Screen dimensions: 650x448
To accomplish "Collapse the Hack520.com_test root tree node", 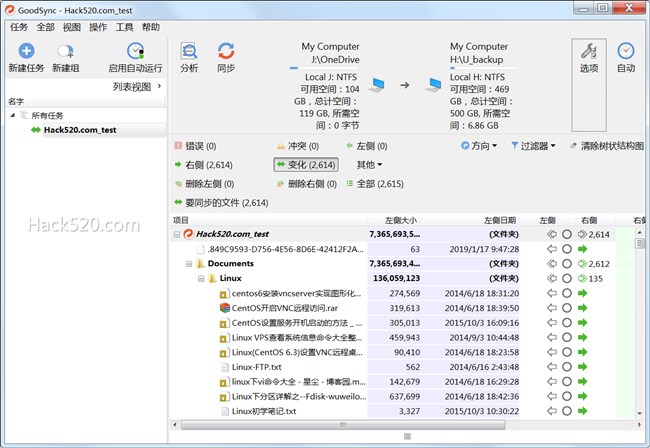I will coord(177,235).
